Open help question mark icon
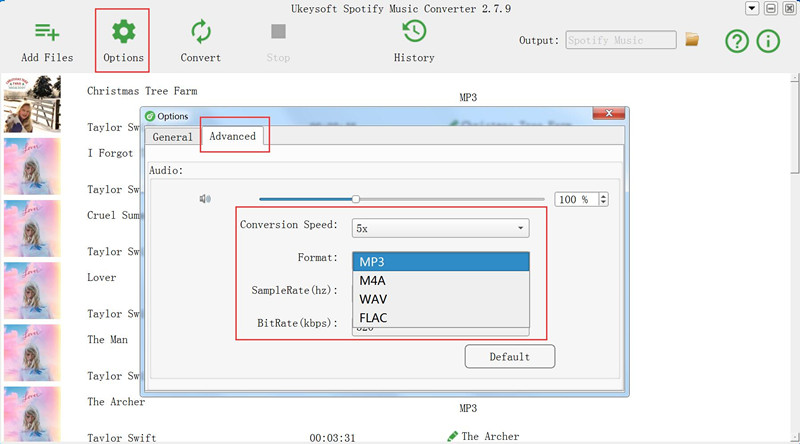 click(737, 41)
